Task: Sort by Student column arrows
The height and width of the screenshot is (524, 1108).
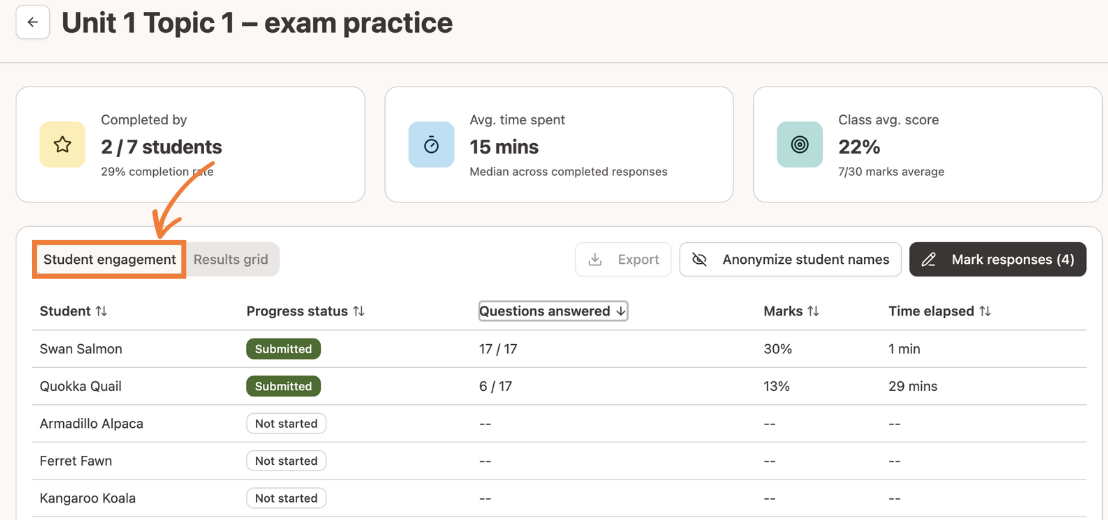Action: coord(101,311)
